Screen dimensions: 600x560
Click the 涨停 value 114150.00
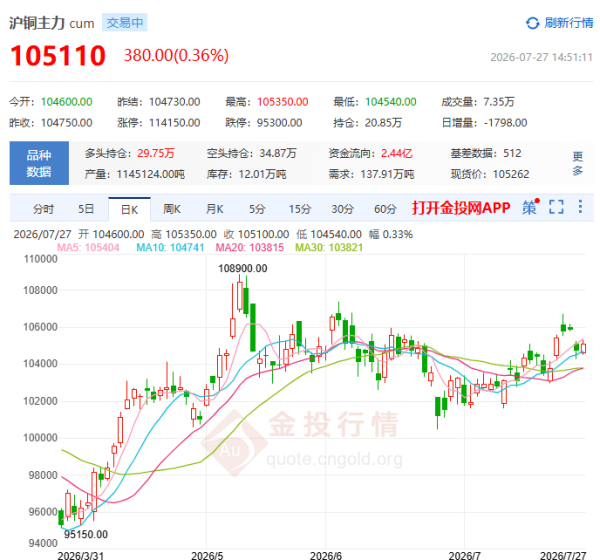pyautogui.click(x=174, y=123)
